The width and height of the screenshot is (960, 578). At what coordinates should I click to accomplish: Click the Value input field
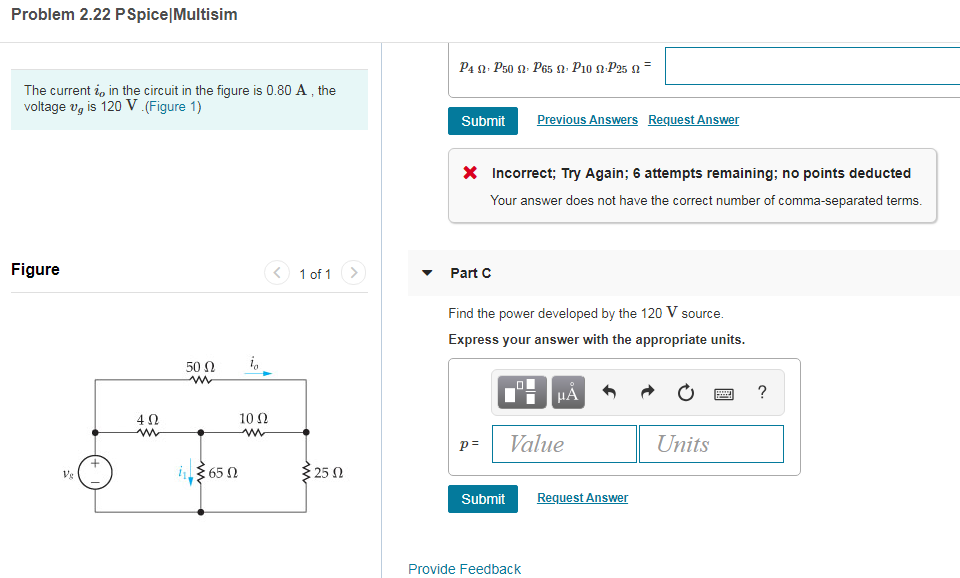(563, 444)
